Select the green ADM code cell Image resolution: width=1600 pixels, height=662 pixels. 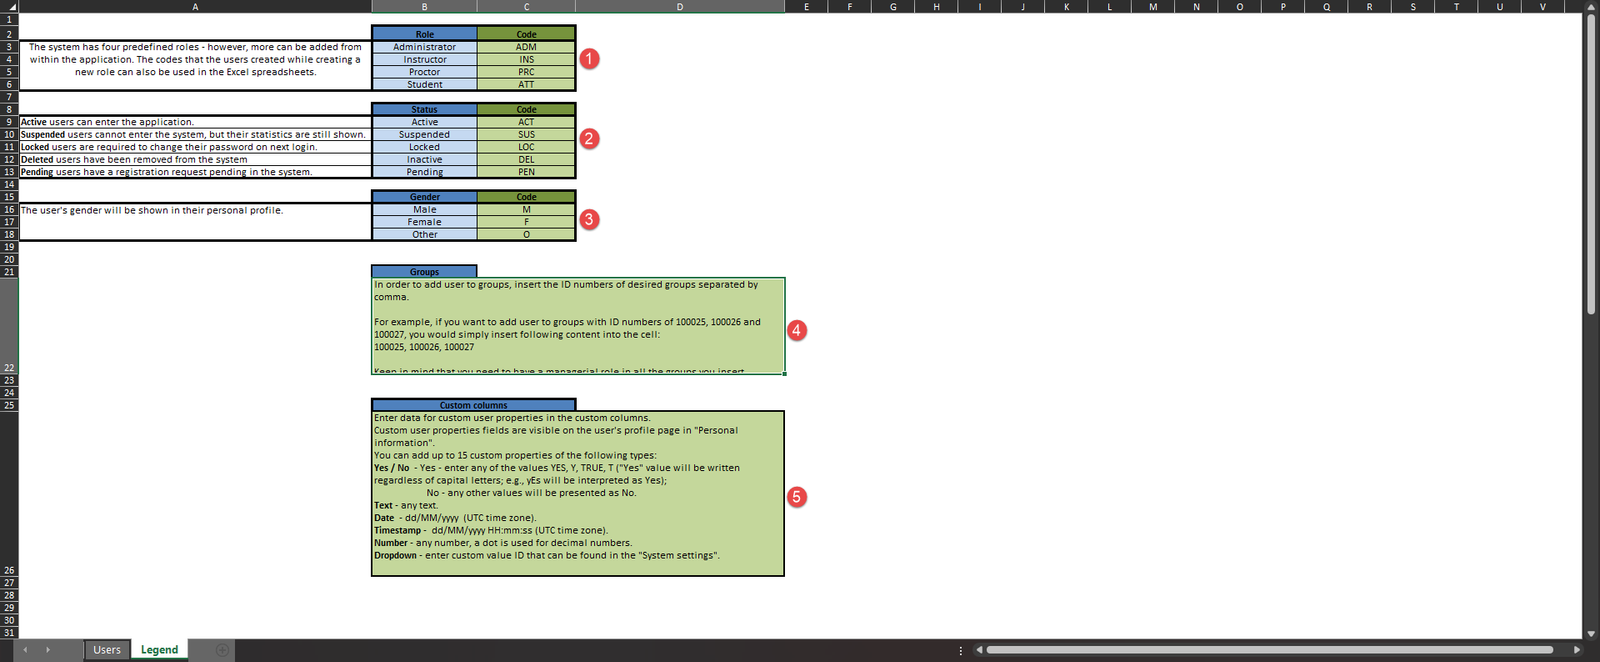coord(526,47)
